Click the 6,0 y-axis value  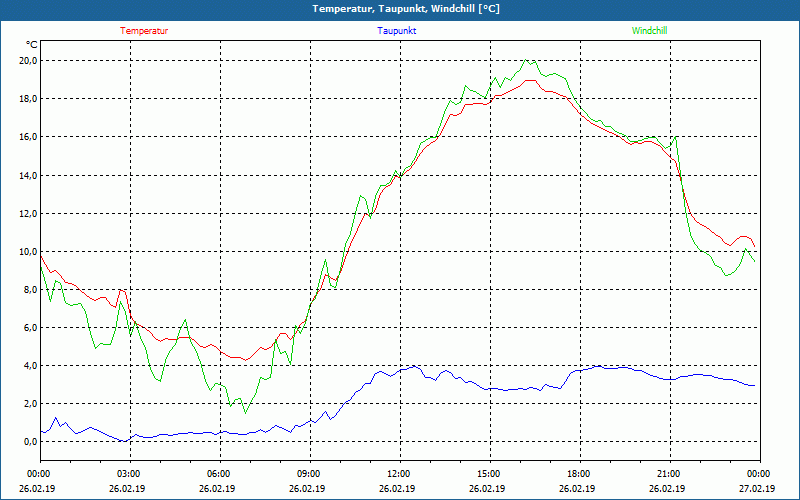(x=31, y=328)
